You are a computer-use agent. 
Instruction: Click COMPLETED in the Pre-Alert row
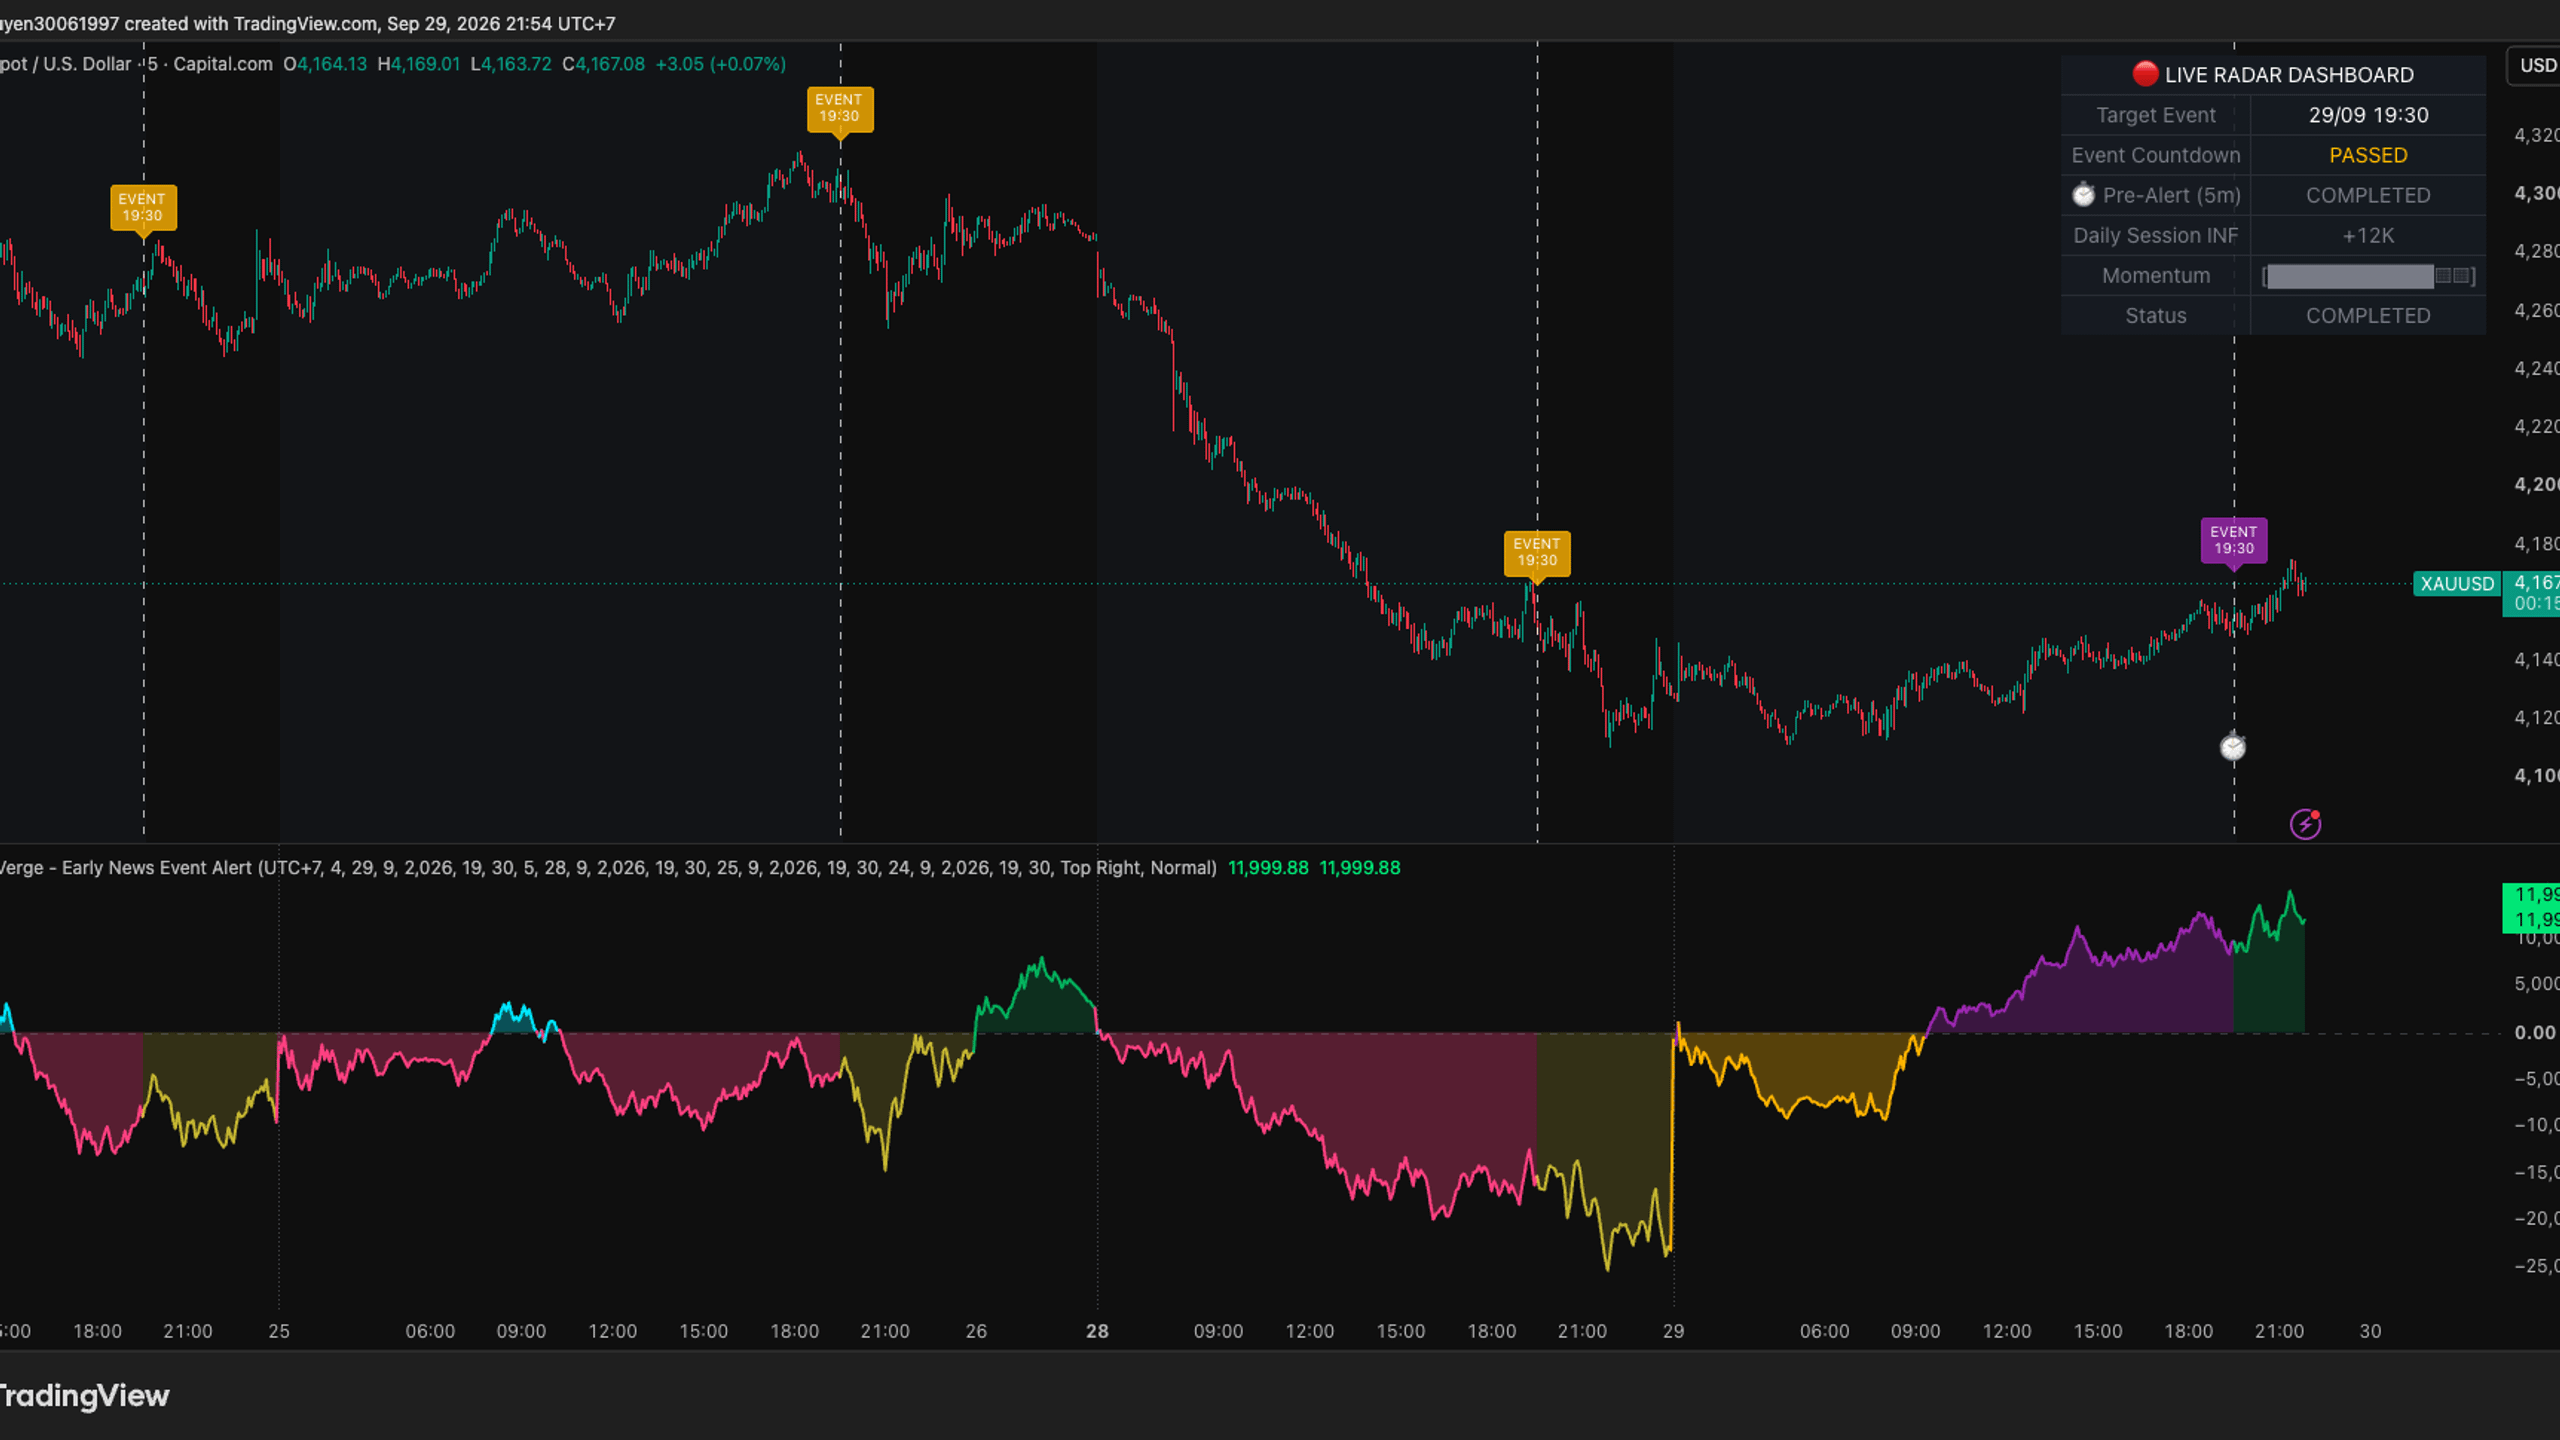2368,195
